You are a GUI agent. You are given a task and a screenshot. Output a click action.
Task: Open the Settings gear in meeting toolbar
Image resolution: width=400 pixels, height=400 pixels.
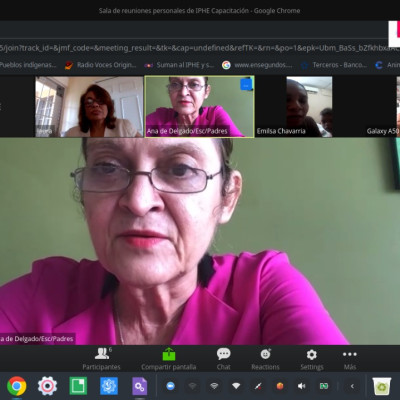(x=312, y=354)
